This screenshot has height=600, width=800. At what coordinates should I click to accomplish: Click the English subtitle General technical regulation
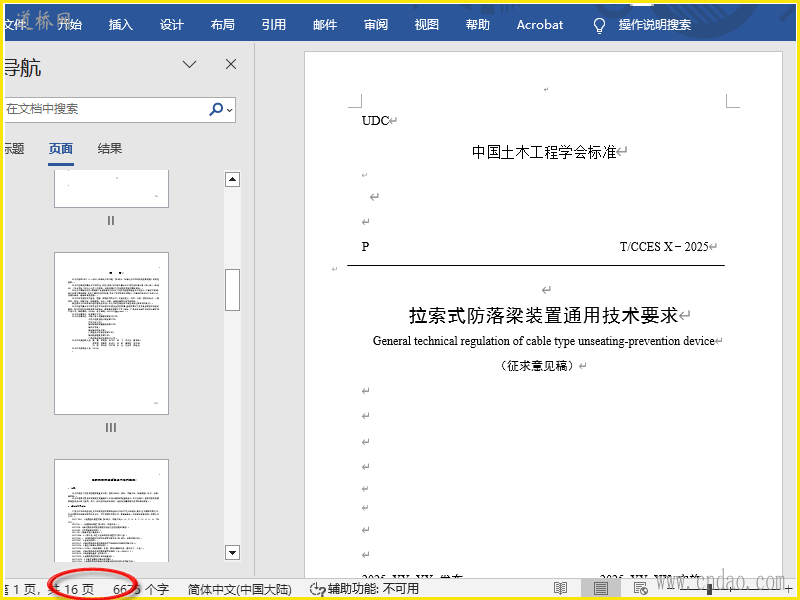(543, 341)
